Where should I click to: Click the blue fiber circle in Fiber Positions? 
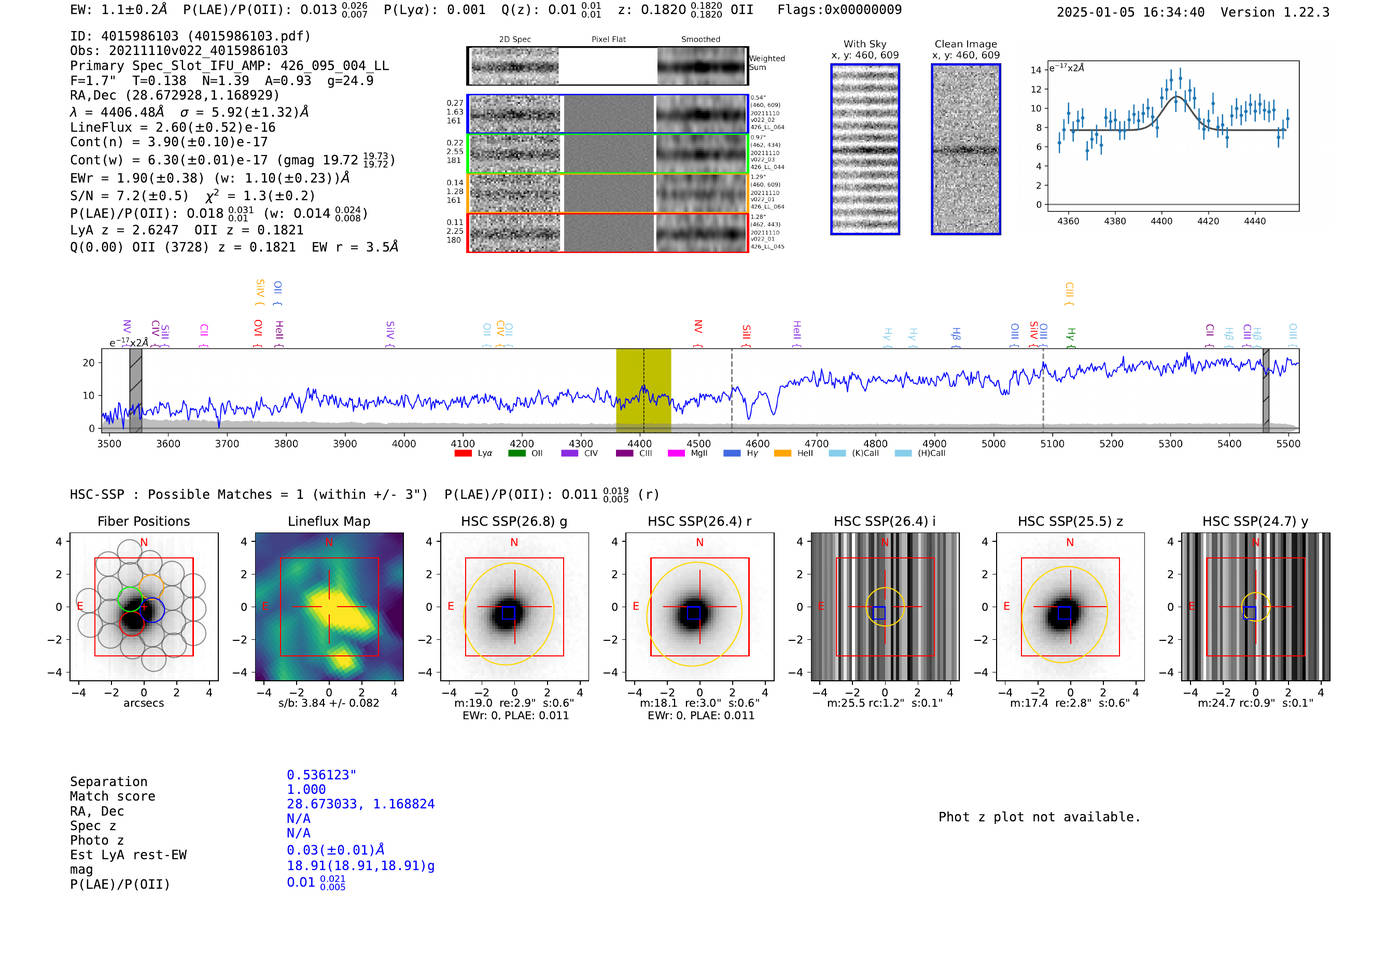pos(153,609)
